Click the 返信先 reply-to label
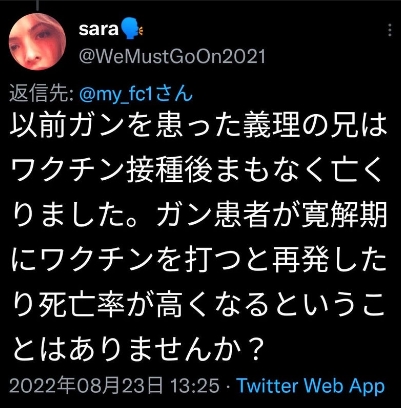Viewport: 401px width, 408px height. tap(41, 94)
